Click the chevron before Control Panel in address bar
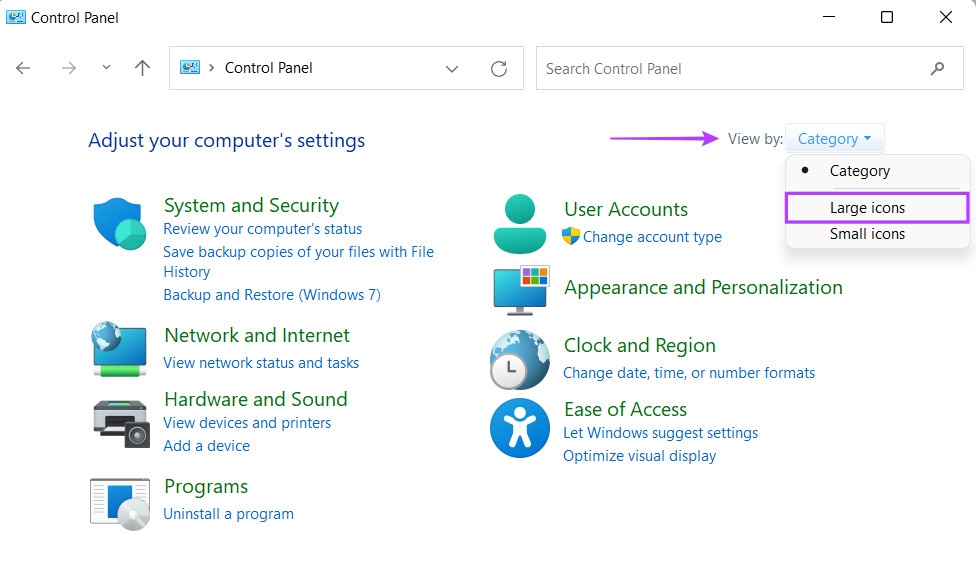The height and width of the screenshot is (567, 976). pos(212,67)
